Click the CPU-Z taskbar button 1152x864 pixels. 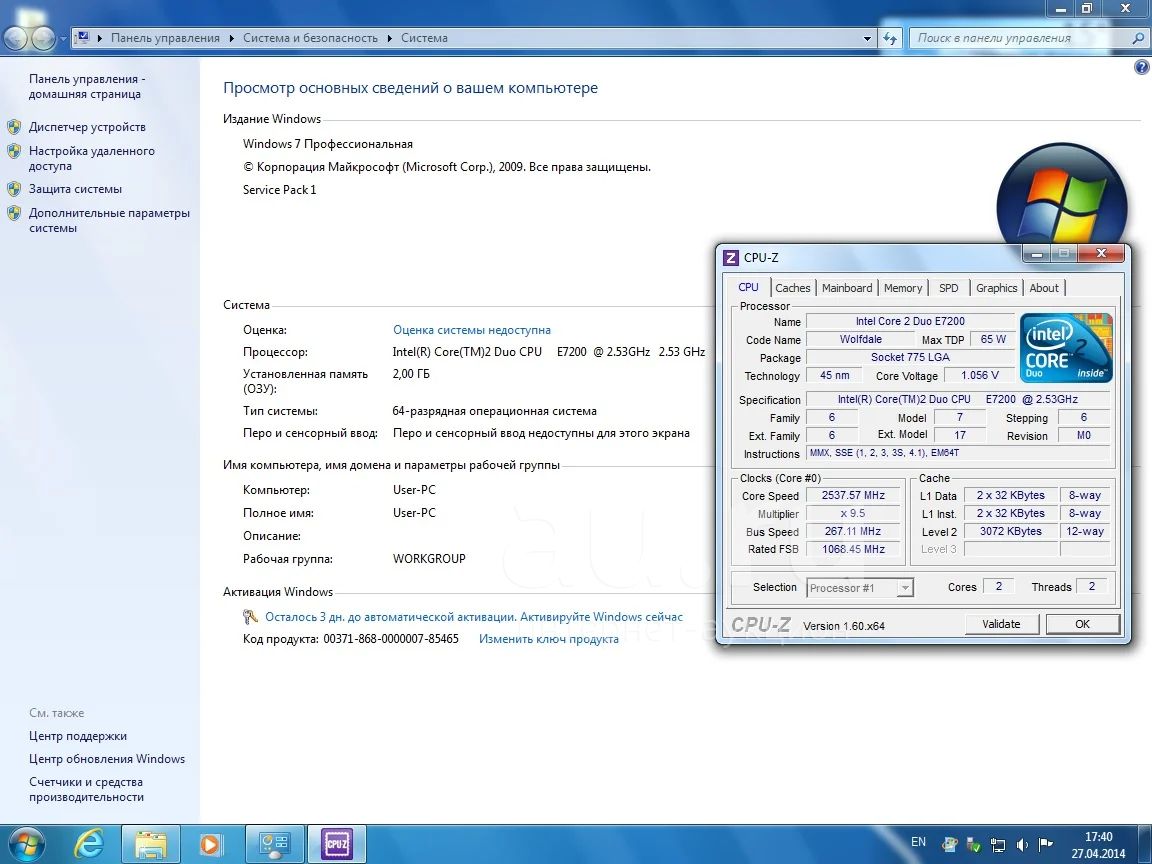click(x=336, y=844)
